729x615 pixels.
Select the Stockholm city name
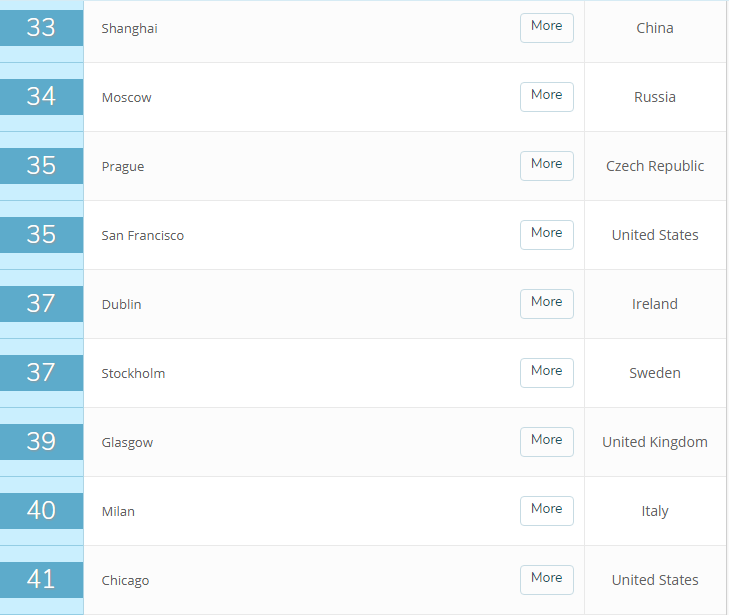pos(133,373)
